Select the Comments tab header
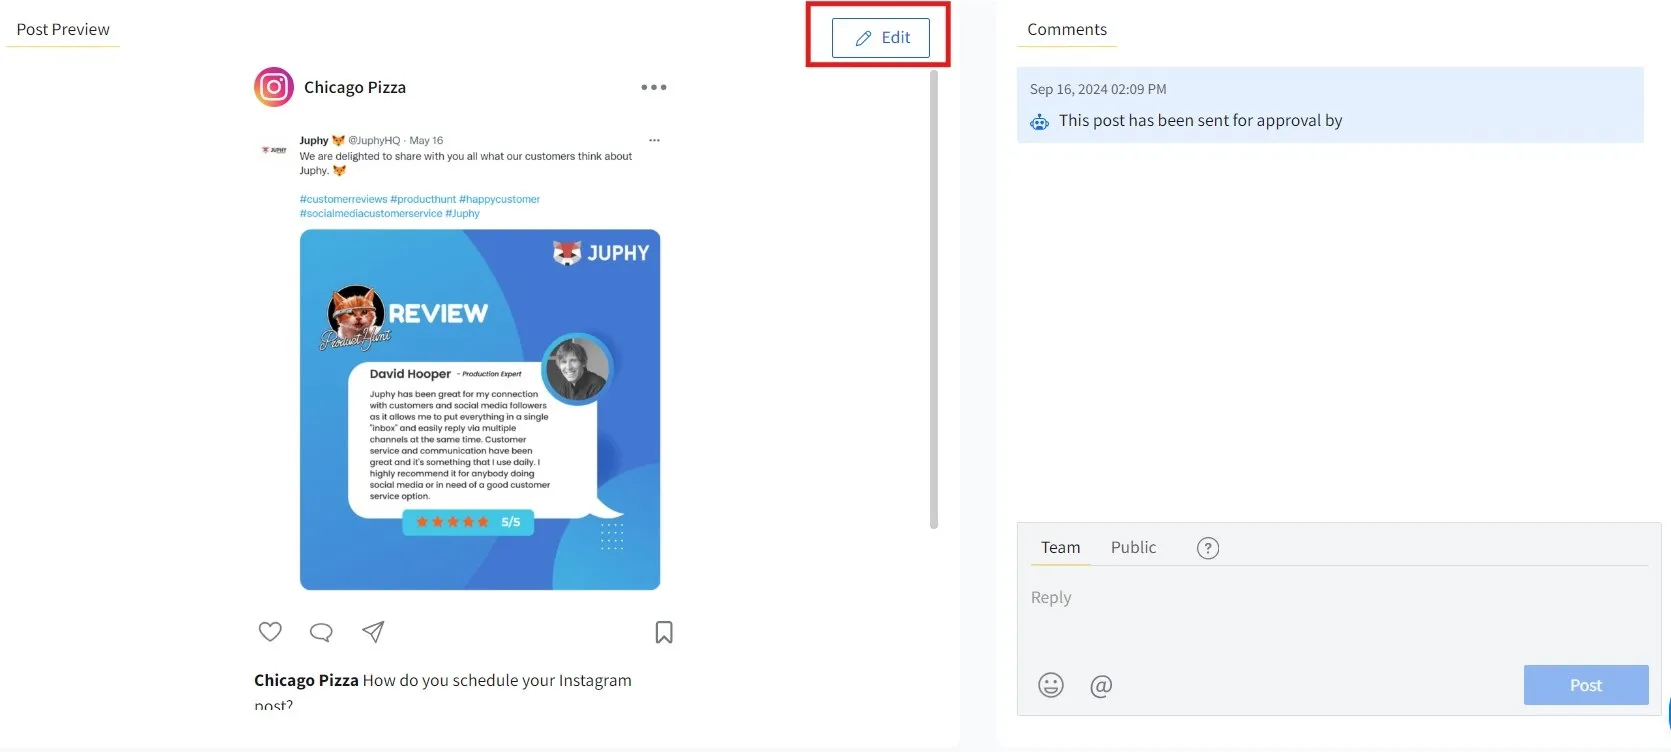 1067,30
